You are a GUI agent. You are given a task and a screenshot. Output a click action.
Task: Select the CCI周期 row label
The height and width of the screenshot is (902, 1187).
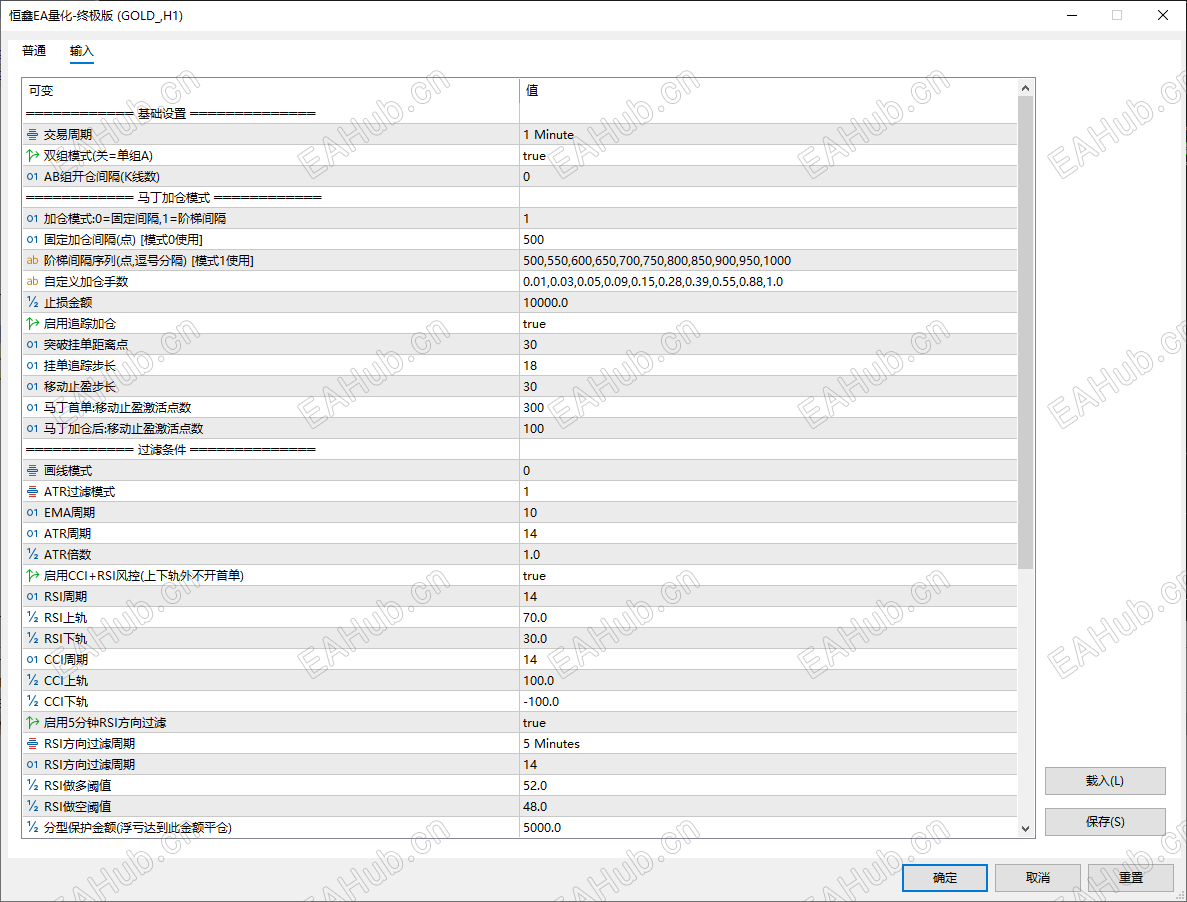pyautogui.click(x=66, y=660)
